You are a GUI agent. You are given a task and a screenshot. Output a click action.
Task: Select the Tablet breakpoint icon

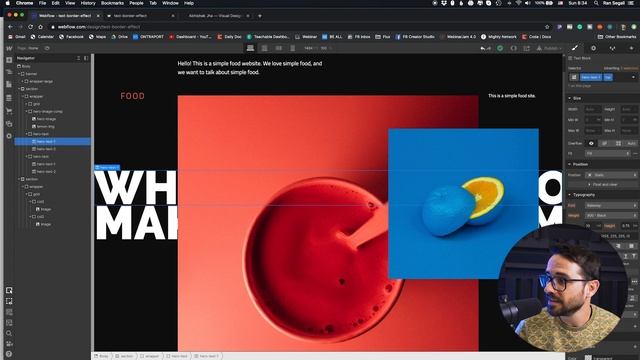pyautogui.click(x=264, y=48)
